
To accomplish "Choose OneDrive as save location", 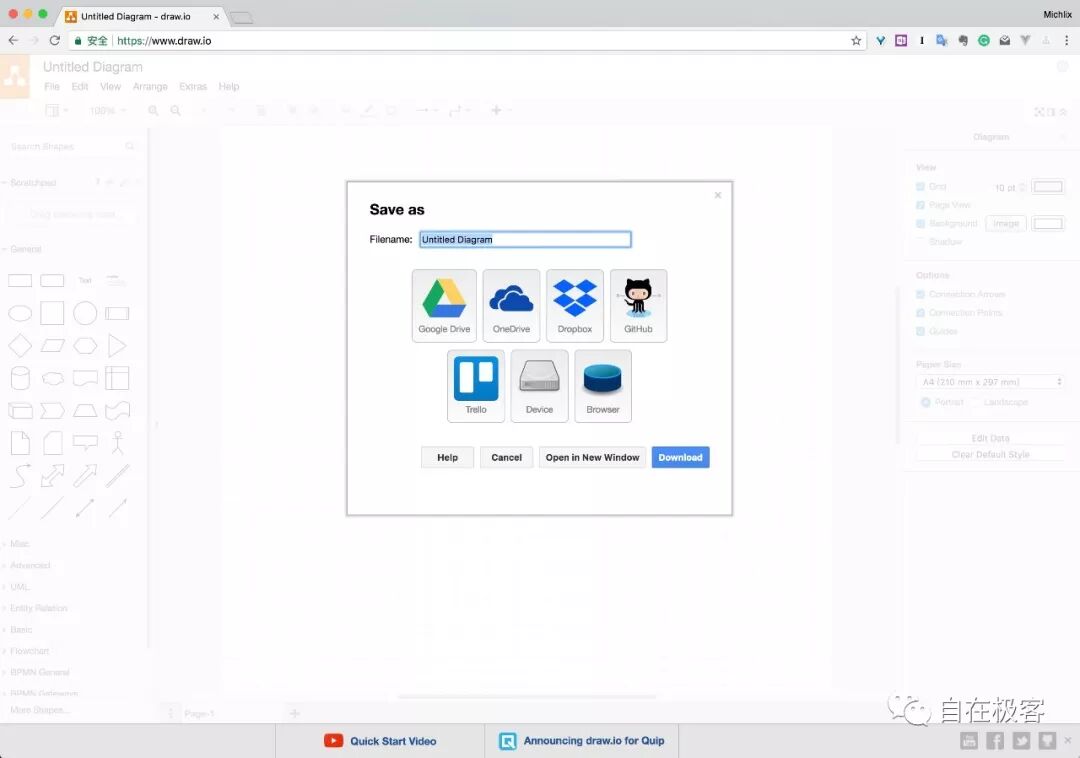I will point(511,306).
